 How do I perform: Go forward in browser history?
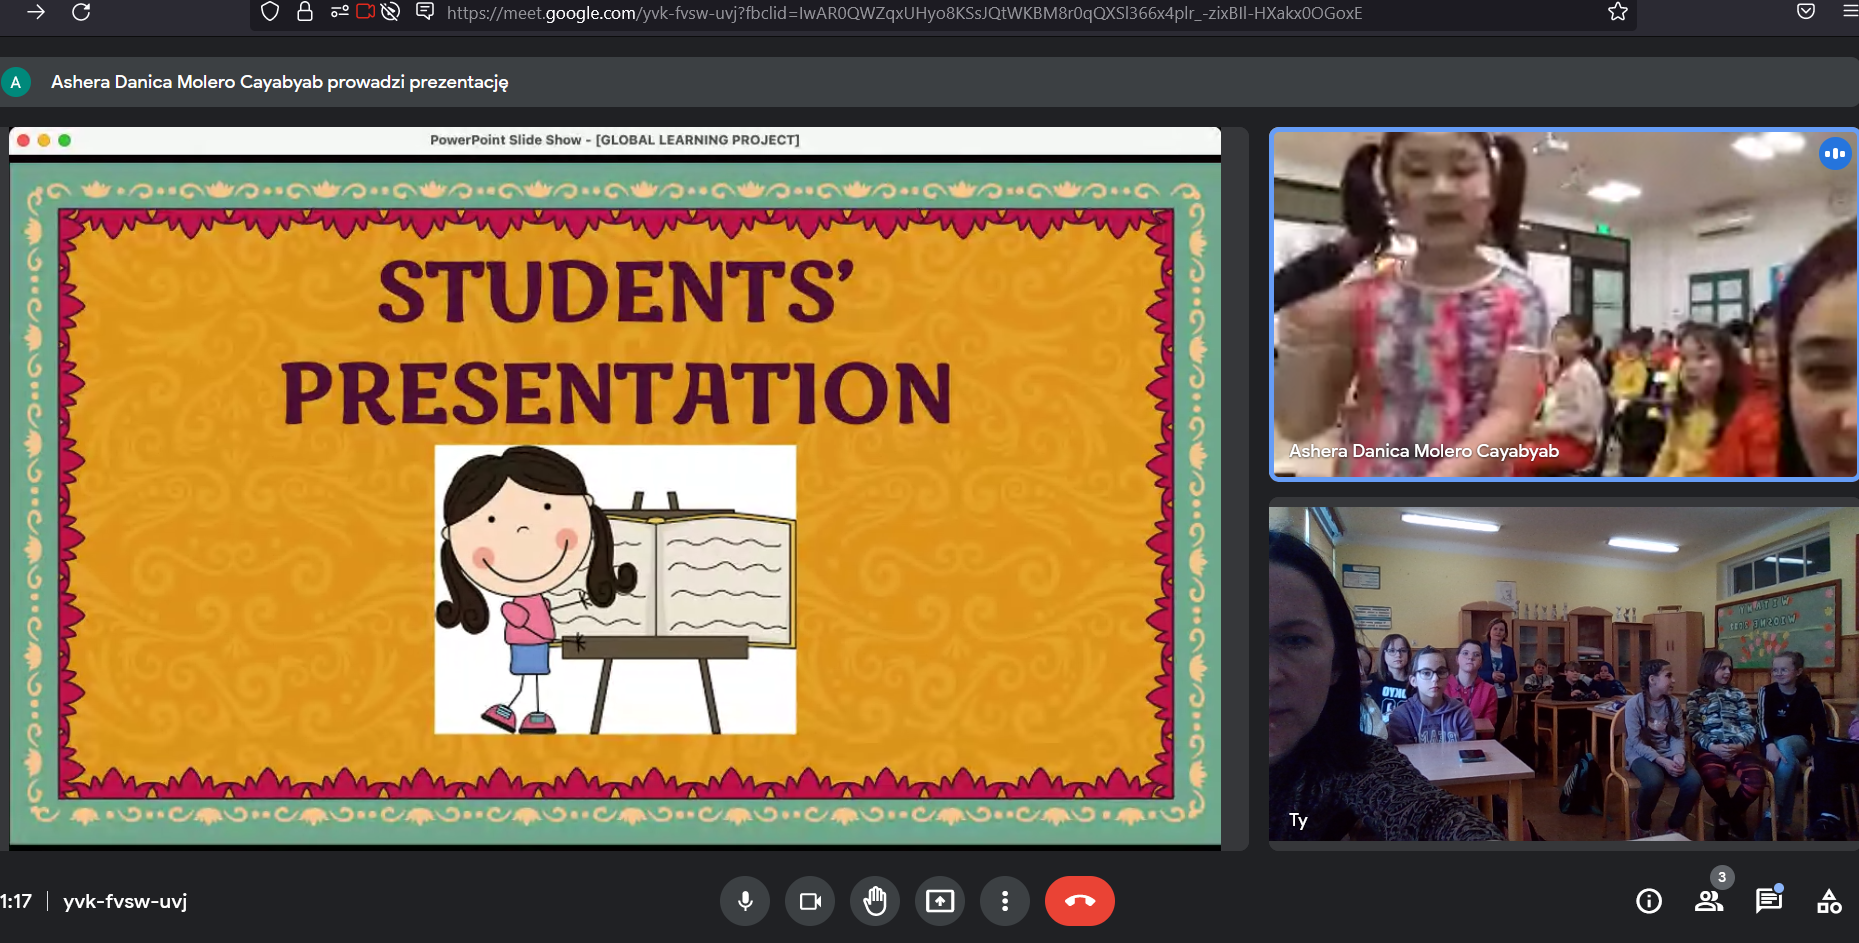coord(36,12)
